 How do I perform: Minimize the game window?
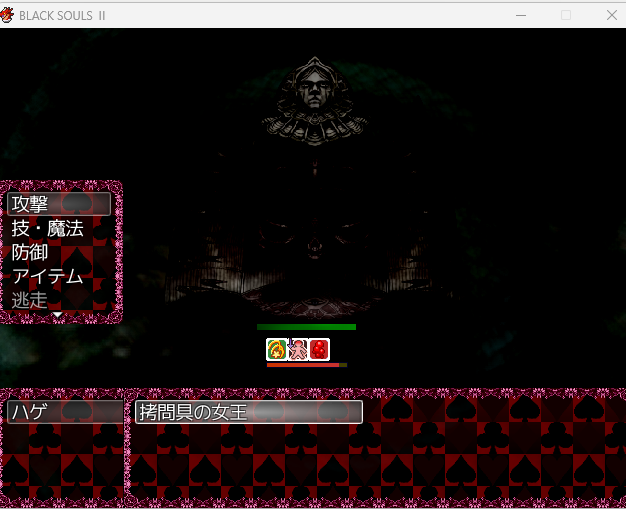[x=521, y=16]
